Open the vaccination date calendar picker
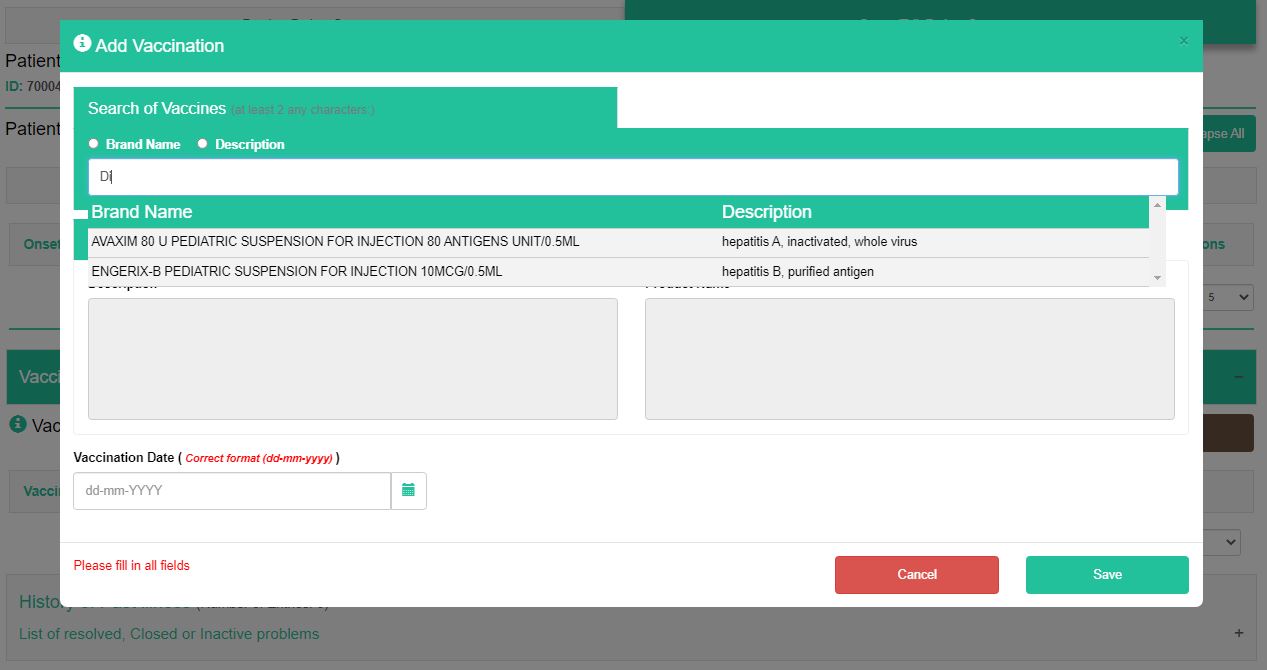1267x670 pixels. click(408, 490)
